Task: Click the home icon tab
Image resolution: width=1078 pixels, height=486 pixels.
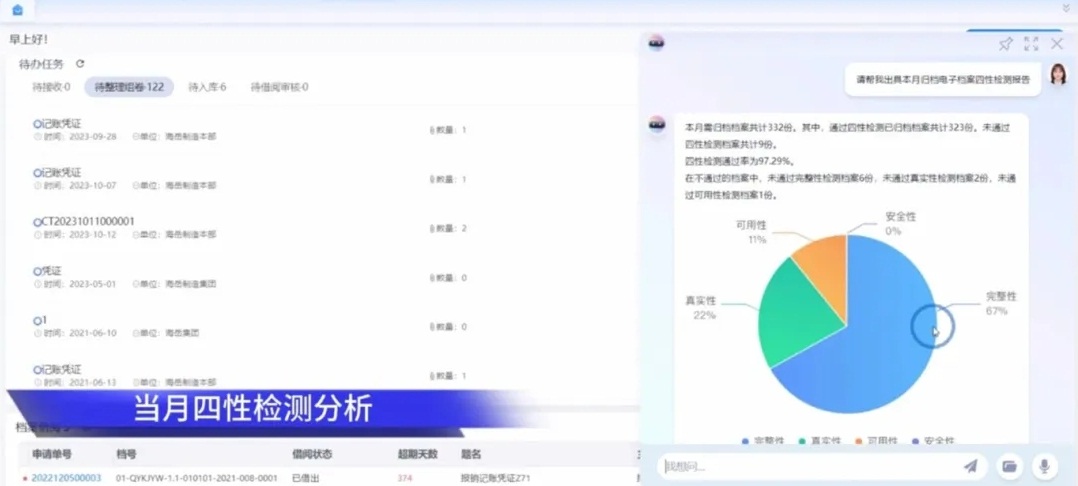Action: (x=17, y=10)
